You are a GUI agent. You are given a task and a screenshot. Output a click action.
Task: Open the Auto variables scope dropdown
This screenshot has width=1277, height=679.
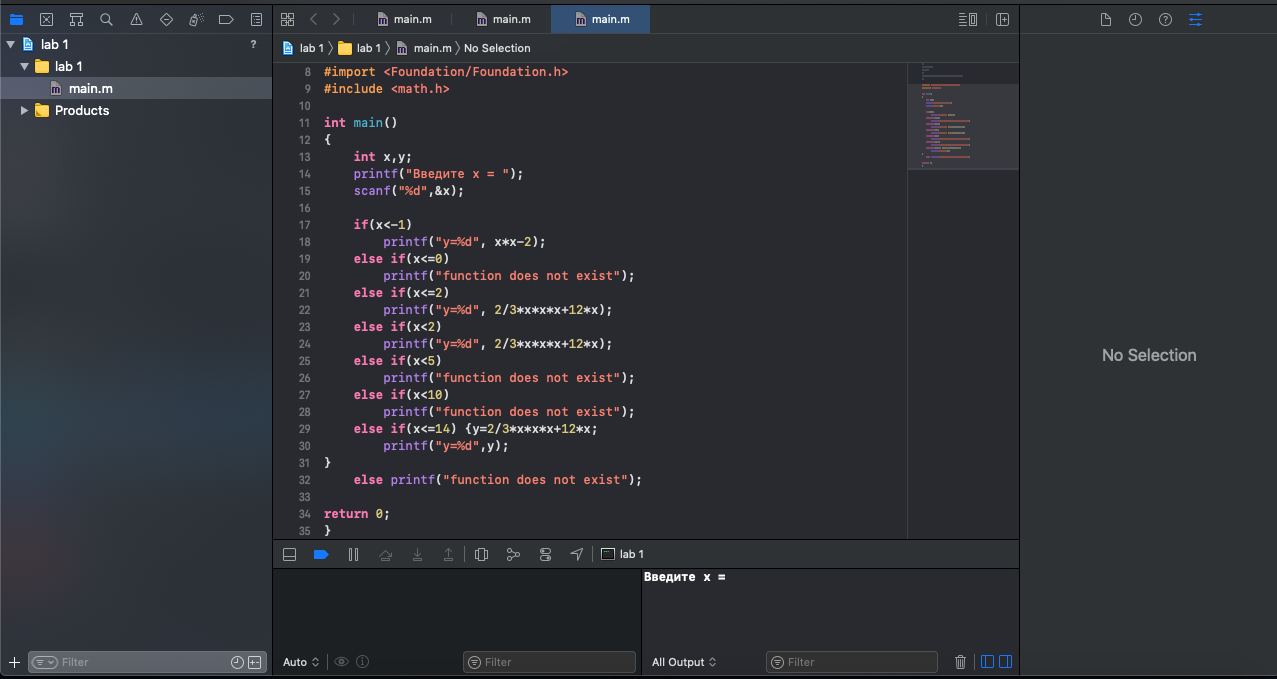[300, 662]
